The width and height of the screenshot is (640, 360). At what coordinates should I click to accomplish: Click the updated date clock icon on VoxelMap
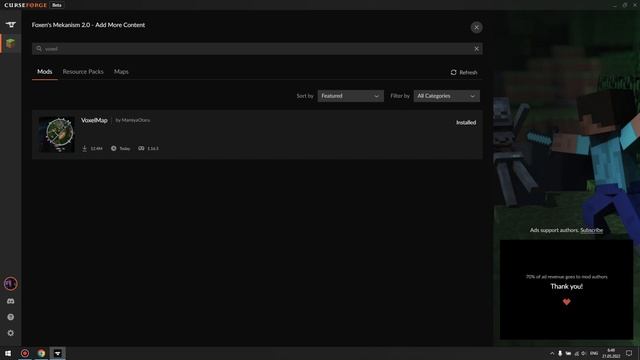(113, 148)
